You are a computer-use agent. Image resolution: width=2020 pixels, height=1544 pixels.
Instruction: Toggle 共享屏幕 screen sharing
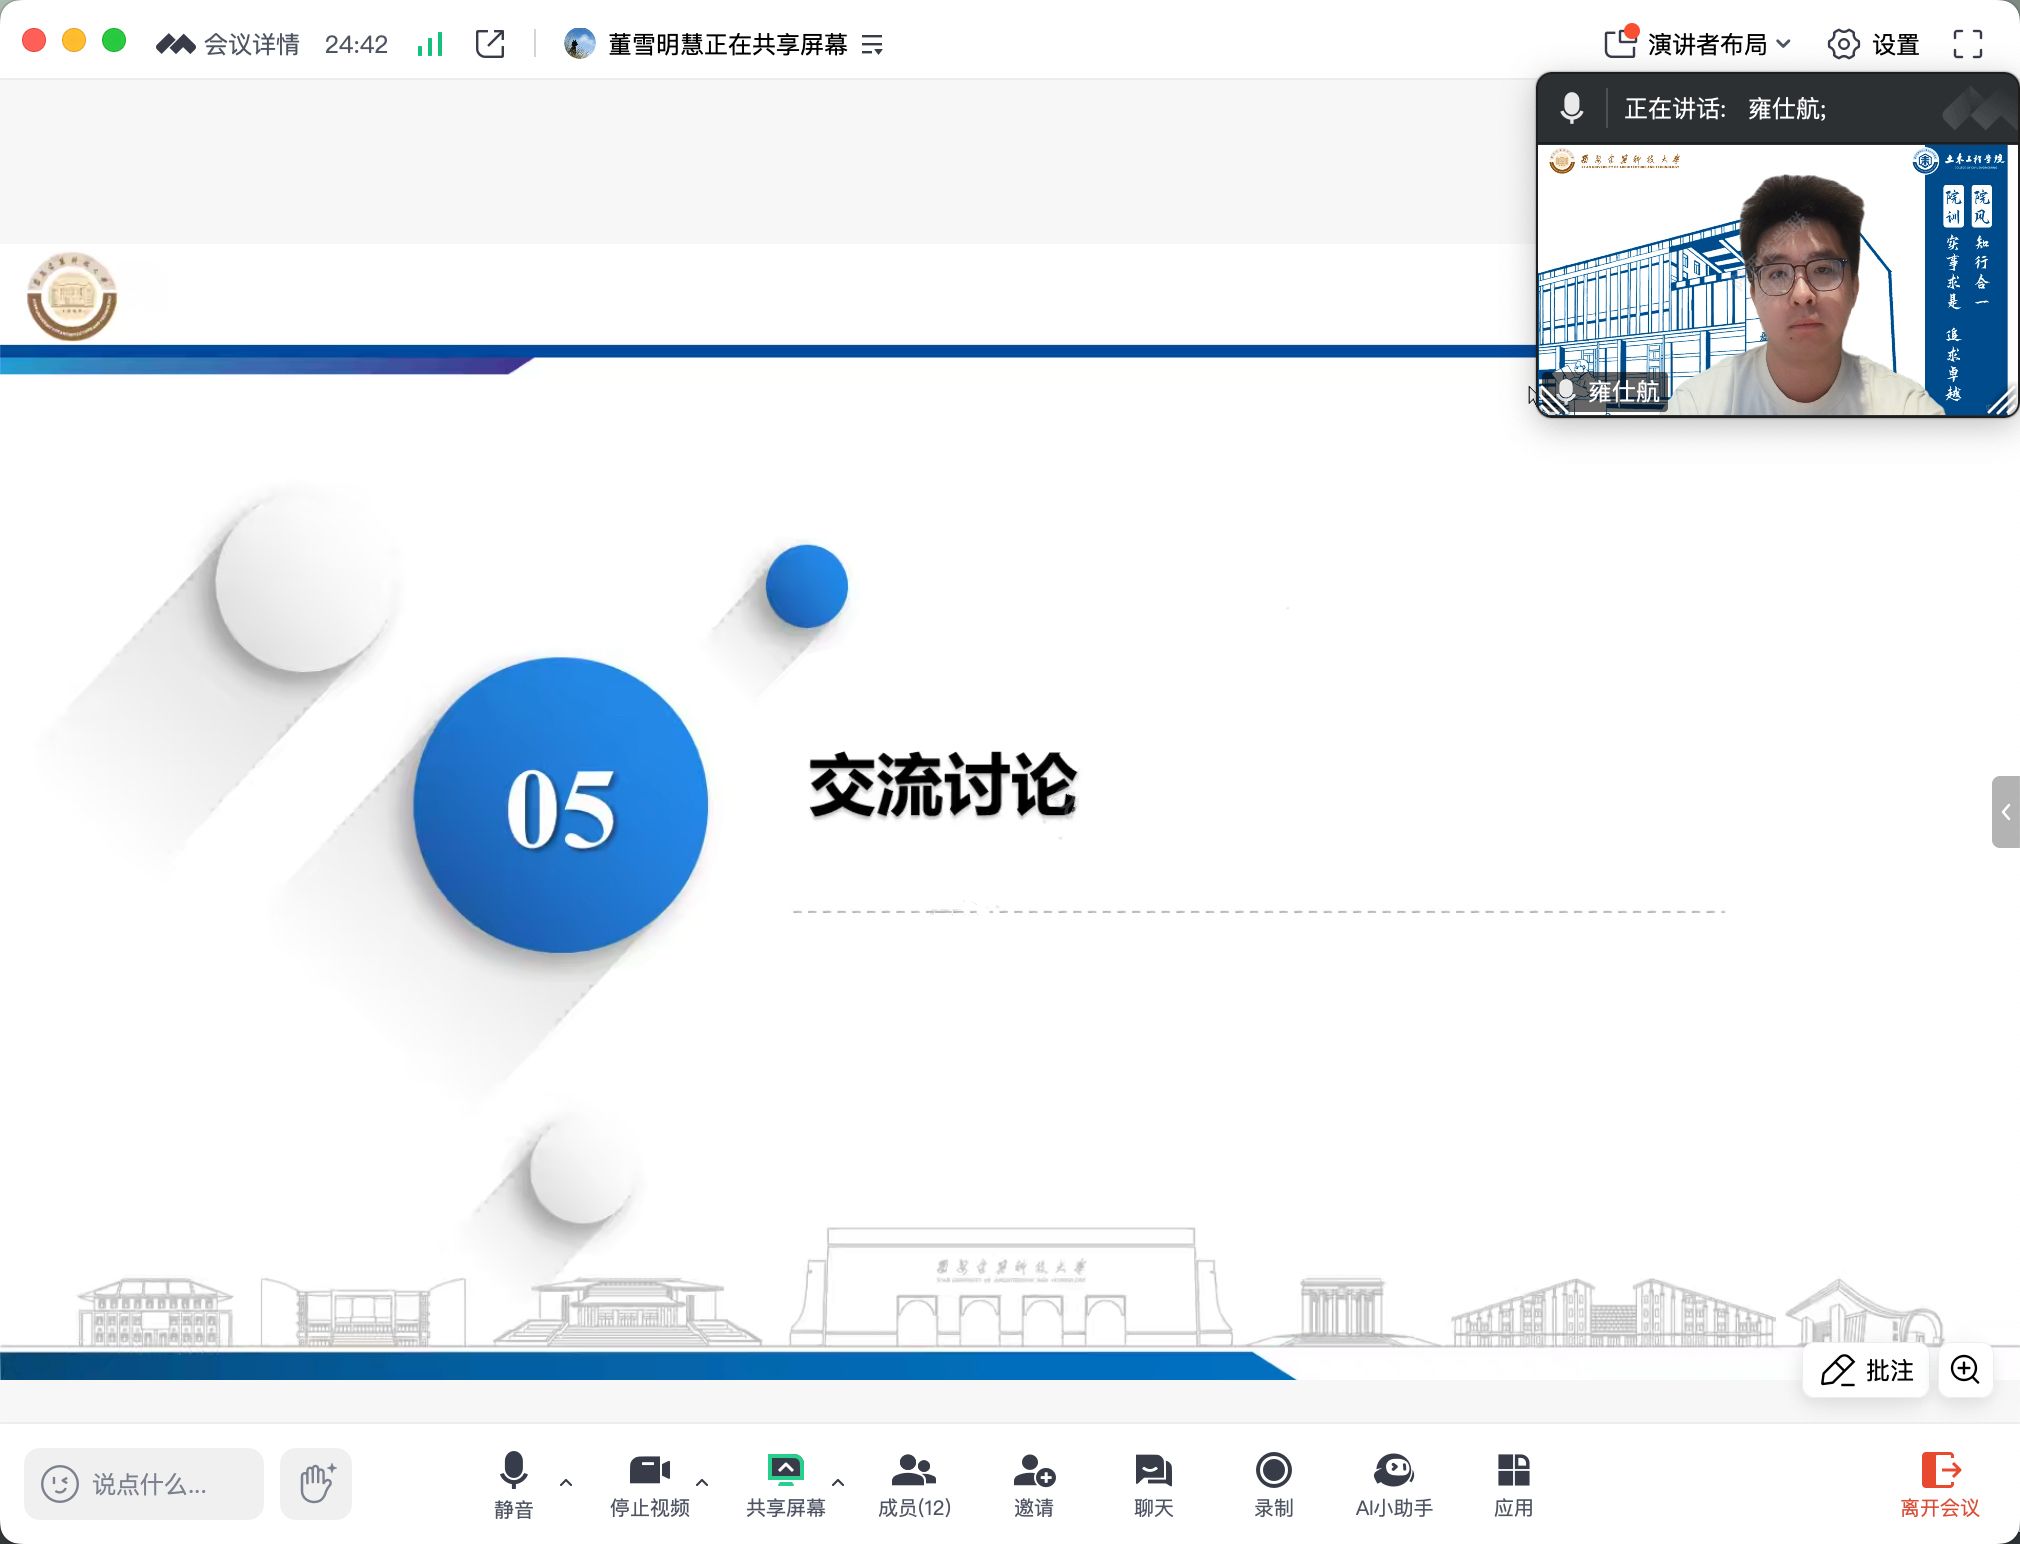tap(785, 1483)
